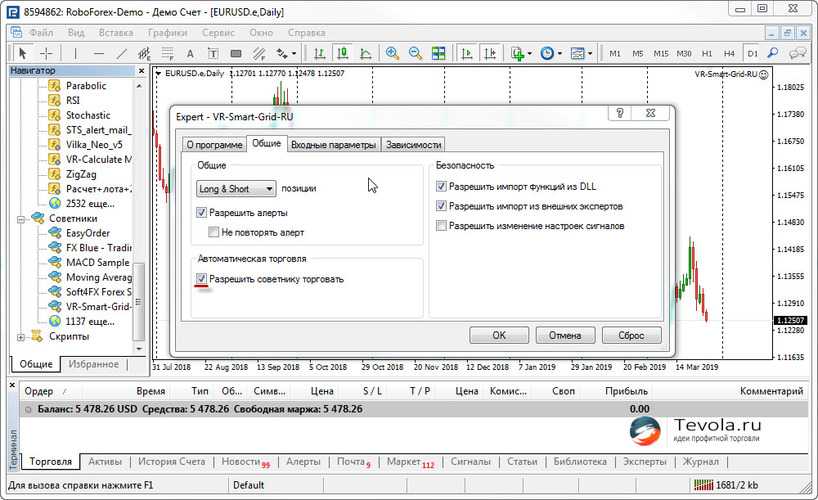Uncheck 'Разрешить советнику торговать' checkbox
The width and height of the screenshot is (818, 500).
coord(203,279)
